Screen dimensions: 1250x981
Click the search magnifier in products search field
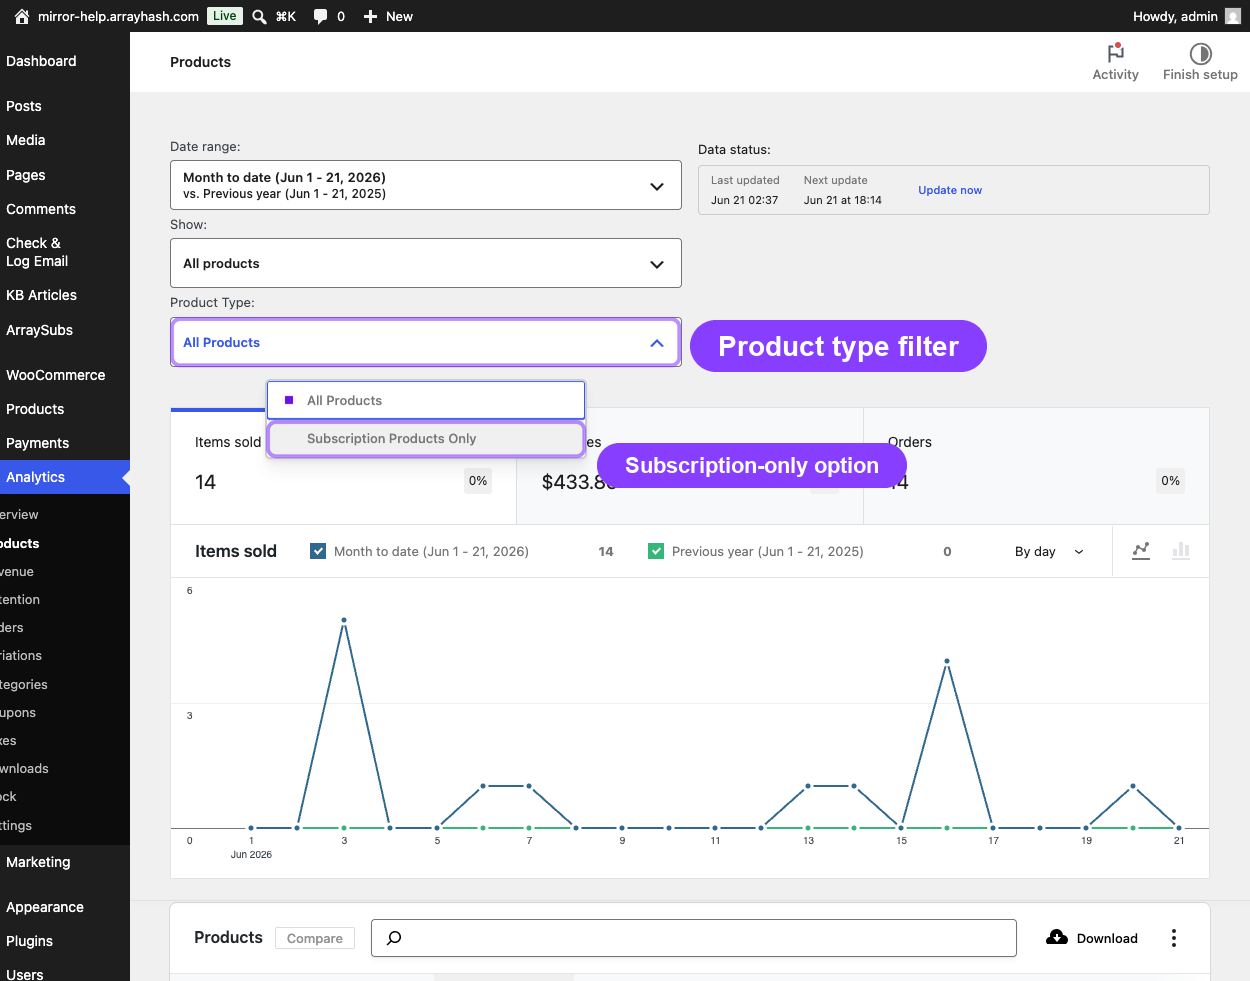(x=394, y=938)
